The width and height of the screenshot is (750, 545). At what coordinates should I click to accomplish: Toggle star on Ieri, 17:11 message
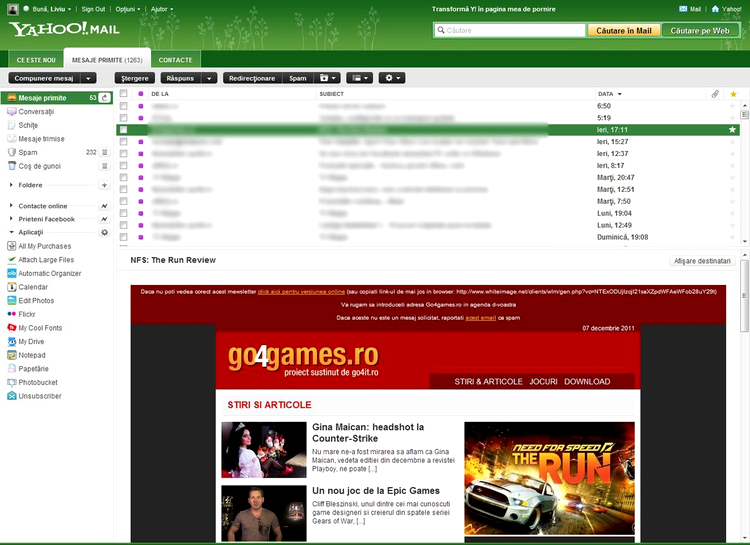pos(732,130)
